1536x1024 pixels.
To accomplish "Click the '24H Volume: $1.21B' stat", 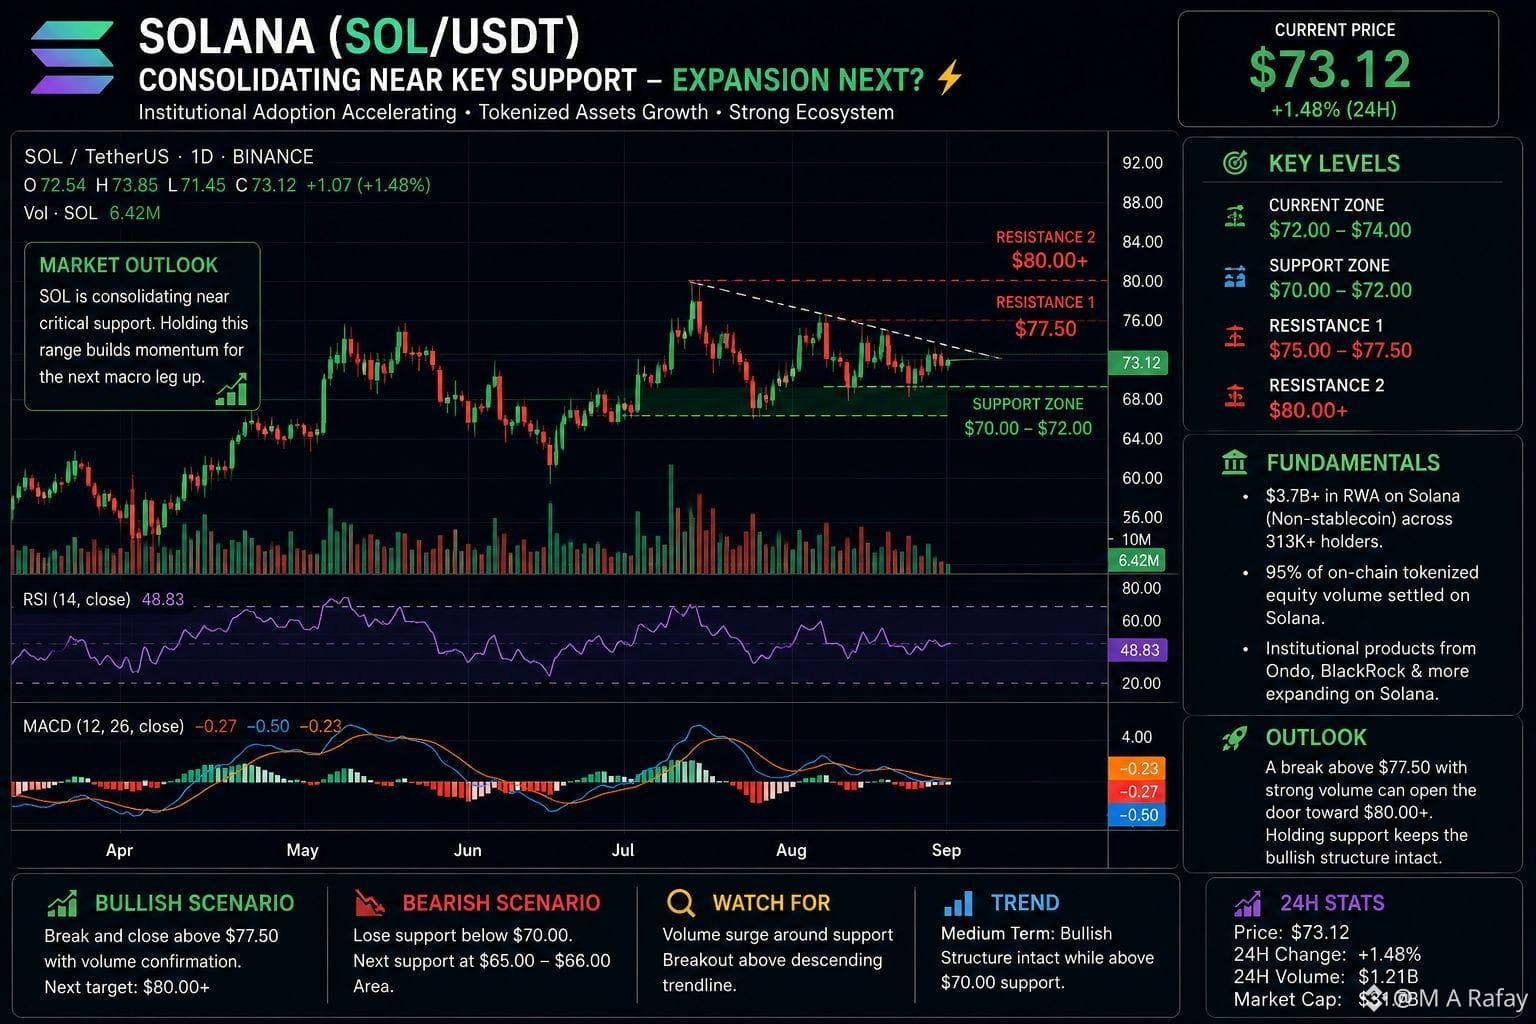I will 1325,977.
